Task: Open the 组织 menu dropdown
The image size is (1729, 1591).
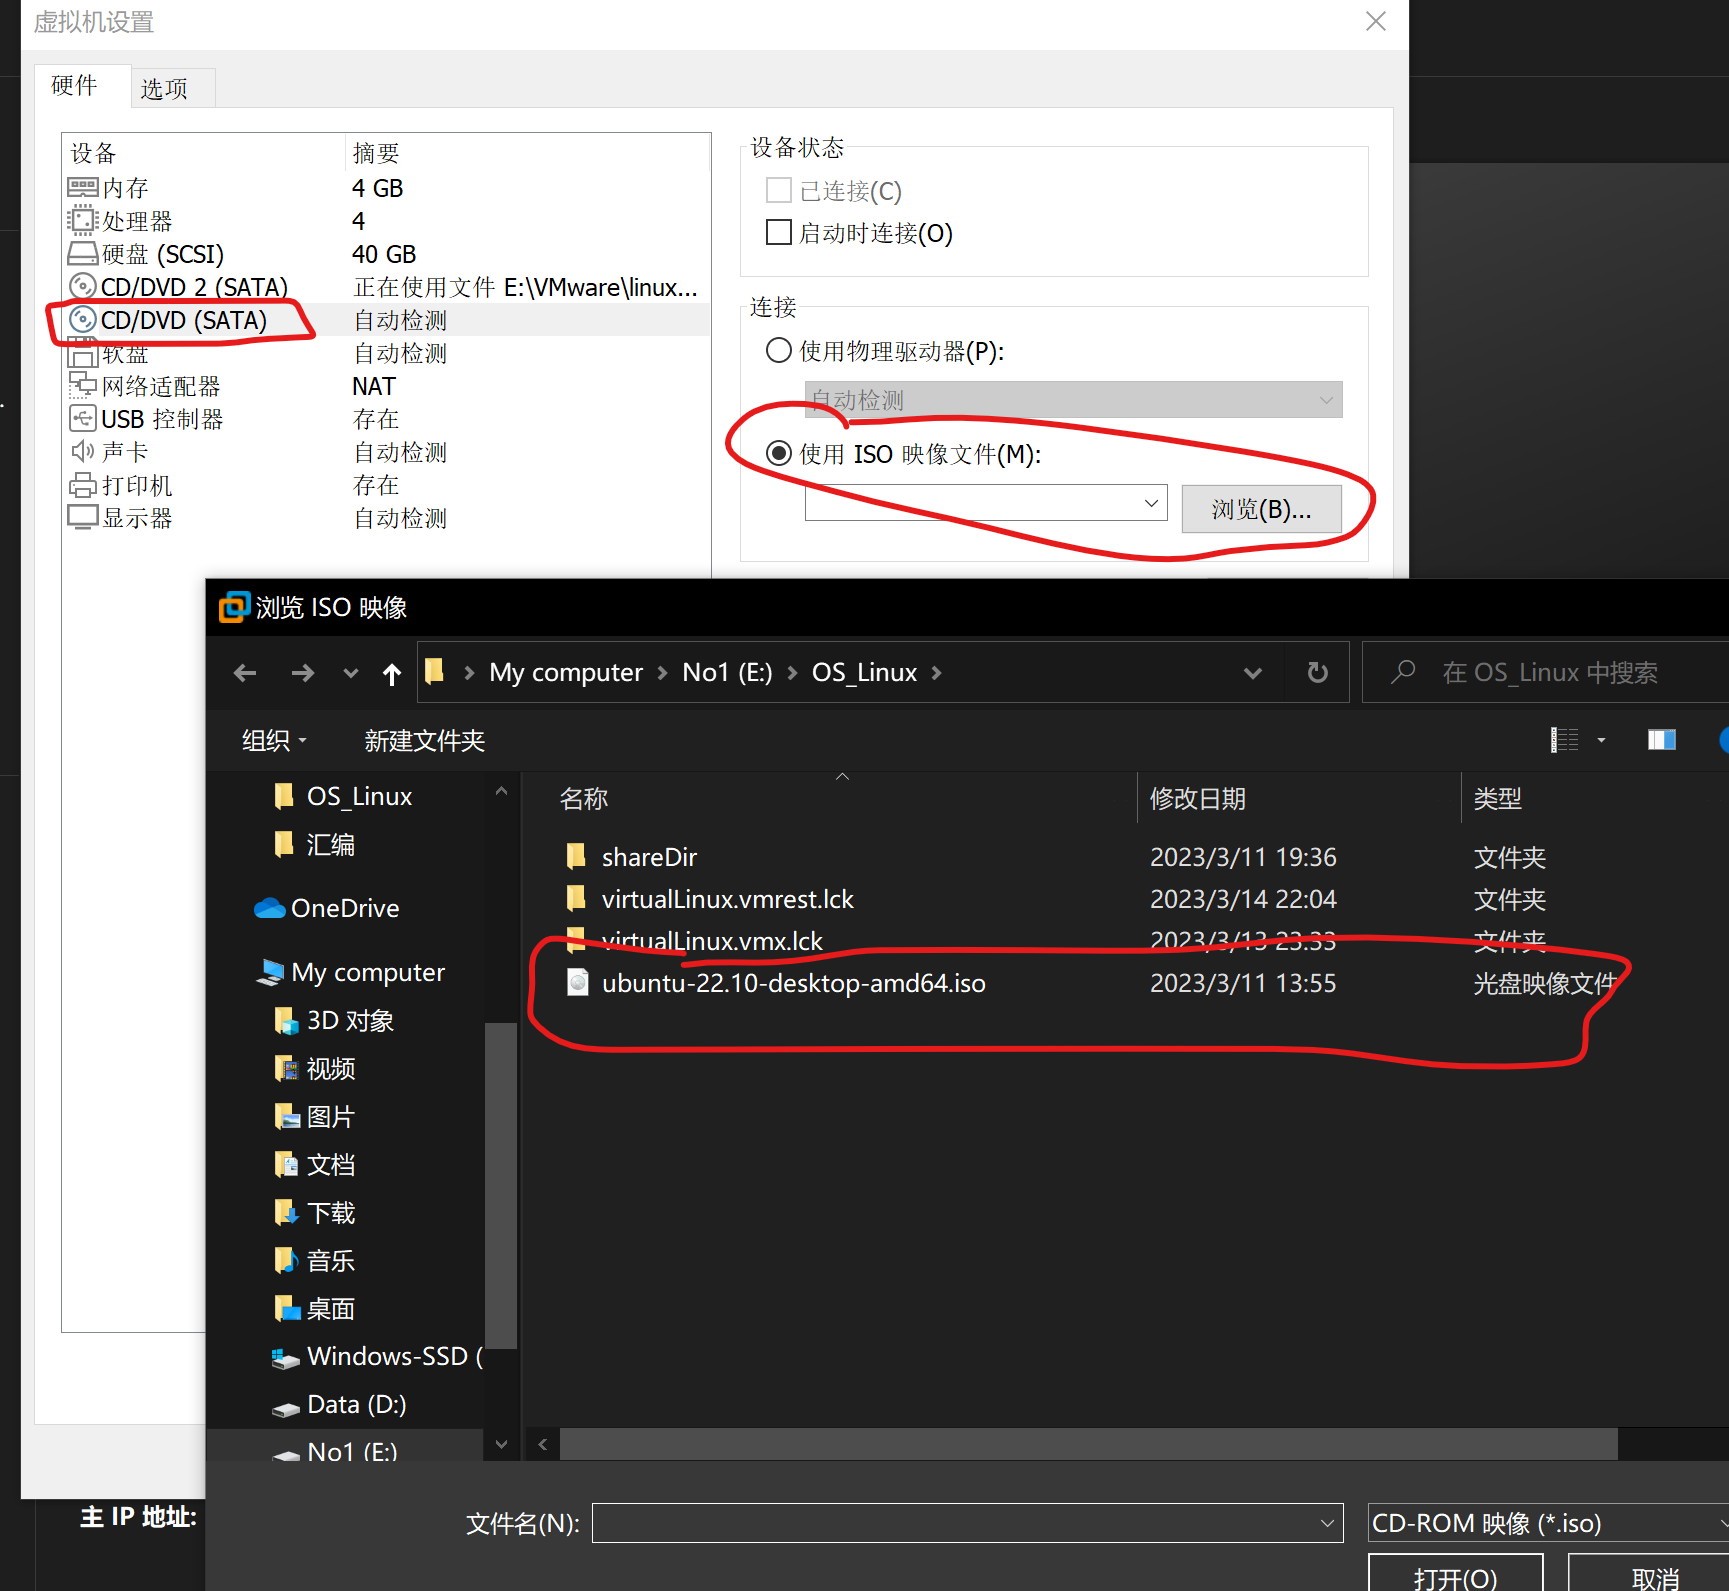Action: pos(274,740)
